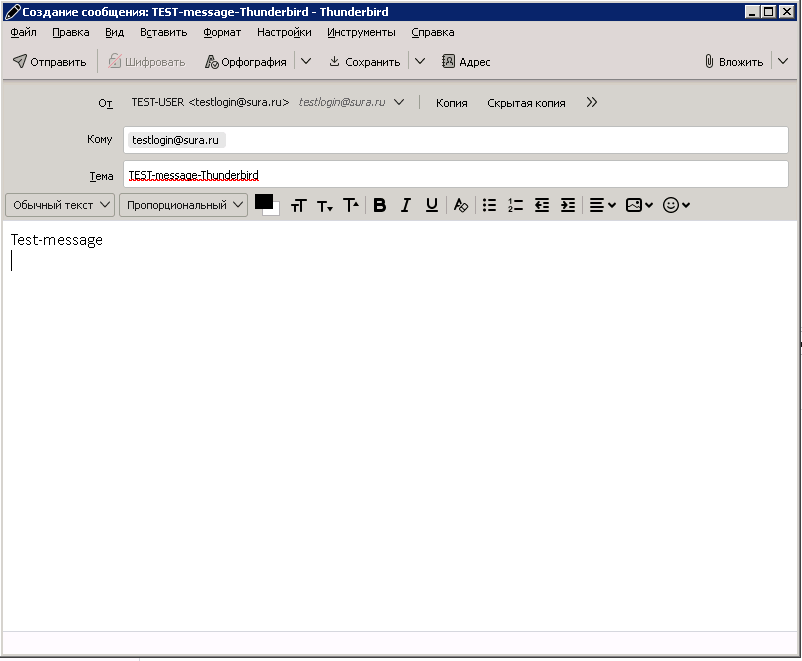Remove text formatting with eraser icon

point(460,205)
